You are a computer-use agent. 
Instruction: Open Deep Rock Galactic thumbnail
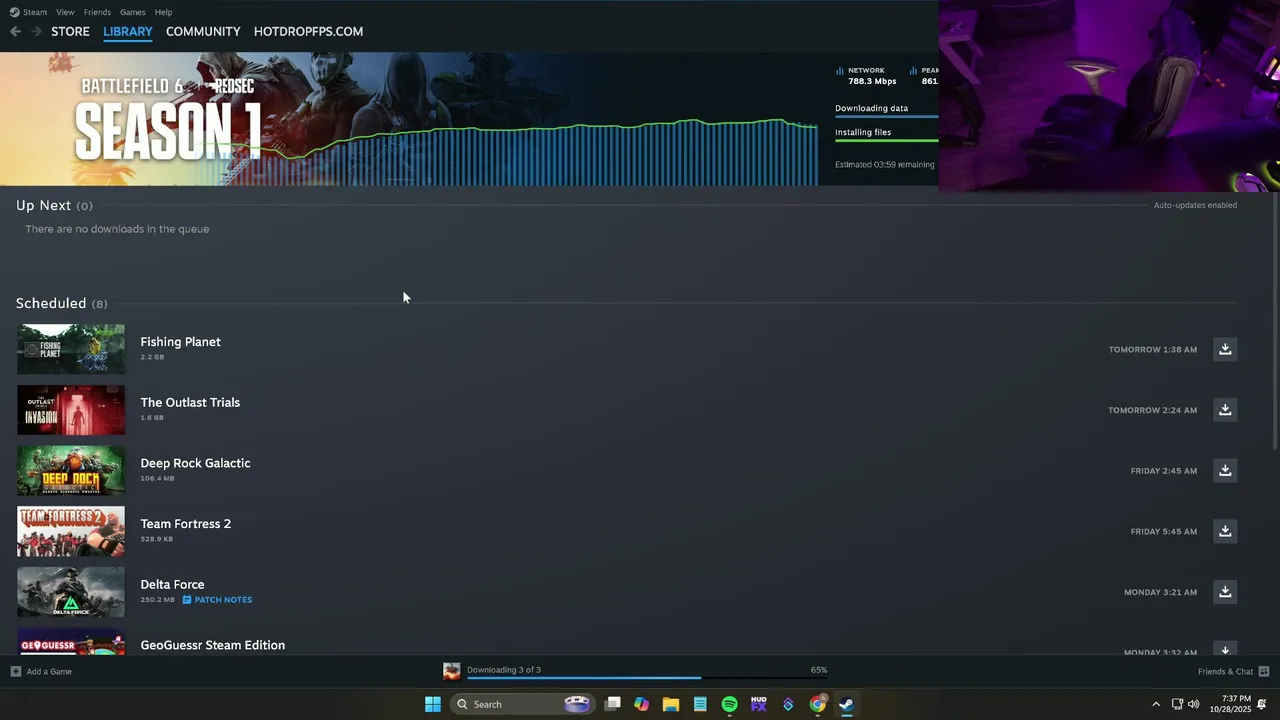71,470
